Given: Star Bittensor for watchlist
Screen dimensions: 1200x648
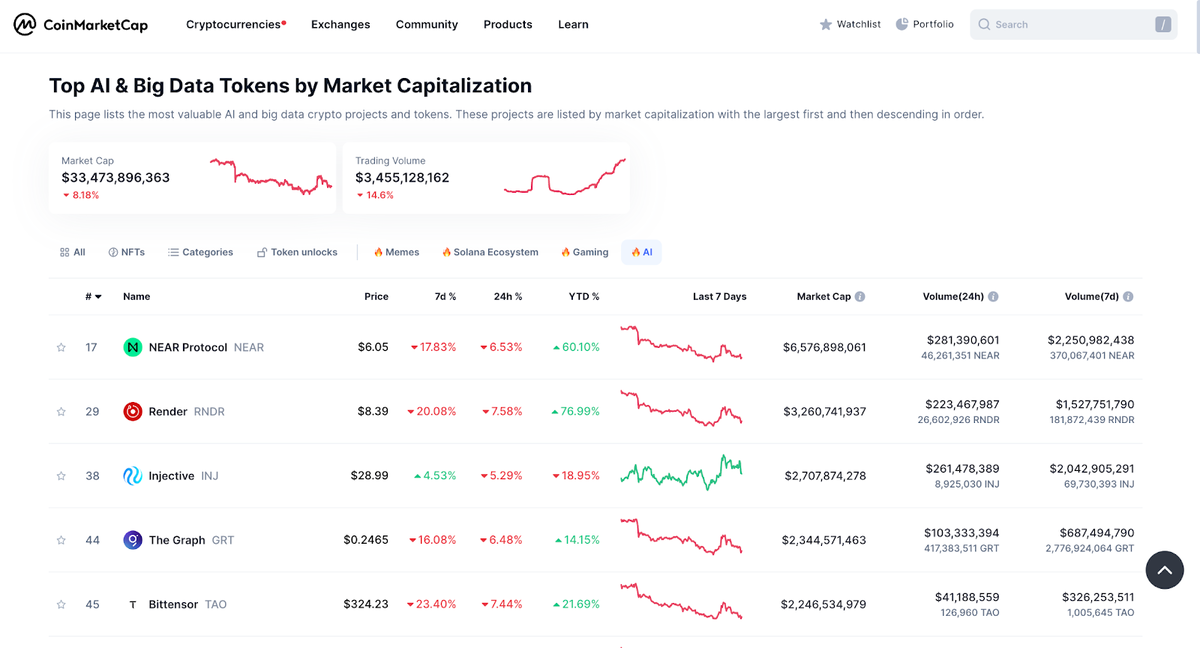Looking at the screenshot, I should click(61, 604).
